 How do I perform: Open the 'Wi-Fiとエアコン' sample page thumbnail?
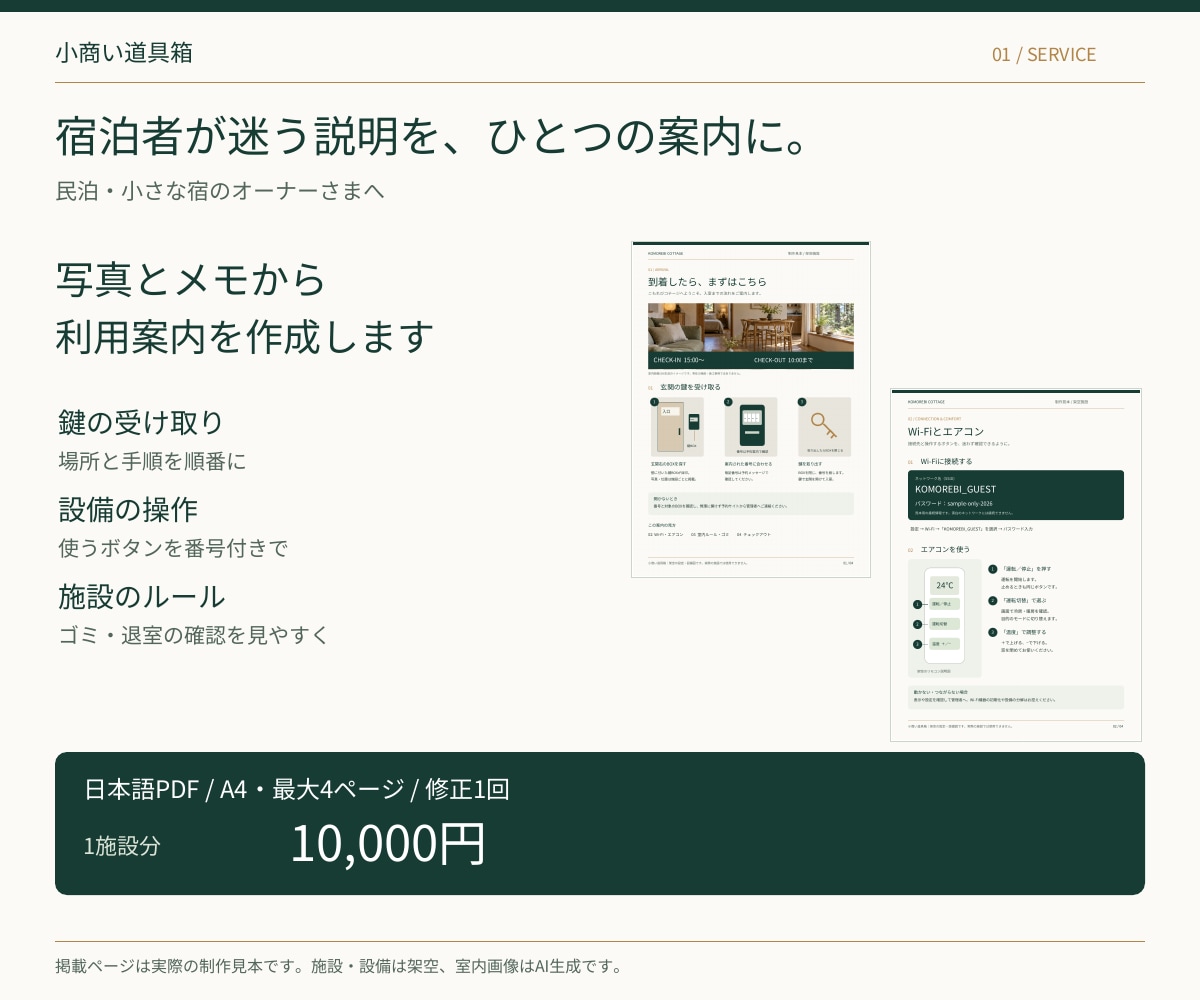point(1016,565)
